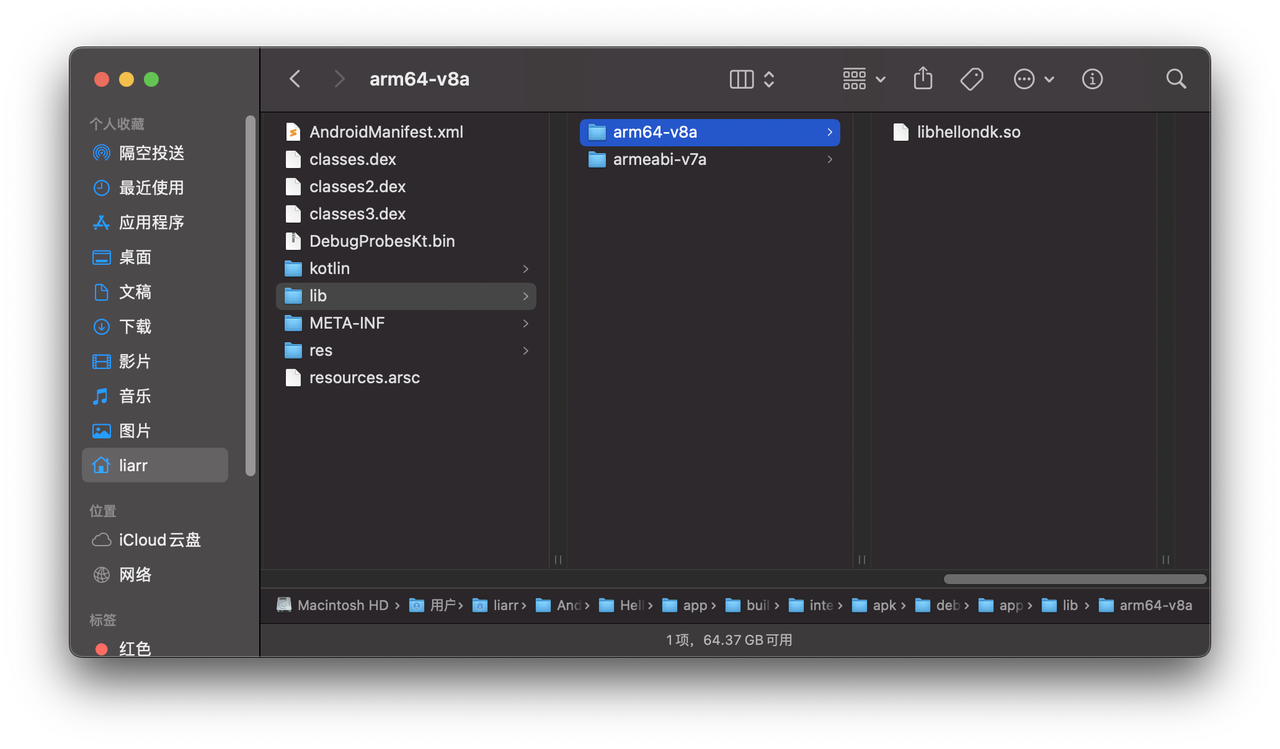Open 图片 in sidebar
The width and height of the screenshot is (1280, 749).
click(x=155, y=431)
